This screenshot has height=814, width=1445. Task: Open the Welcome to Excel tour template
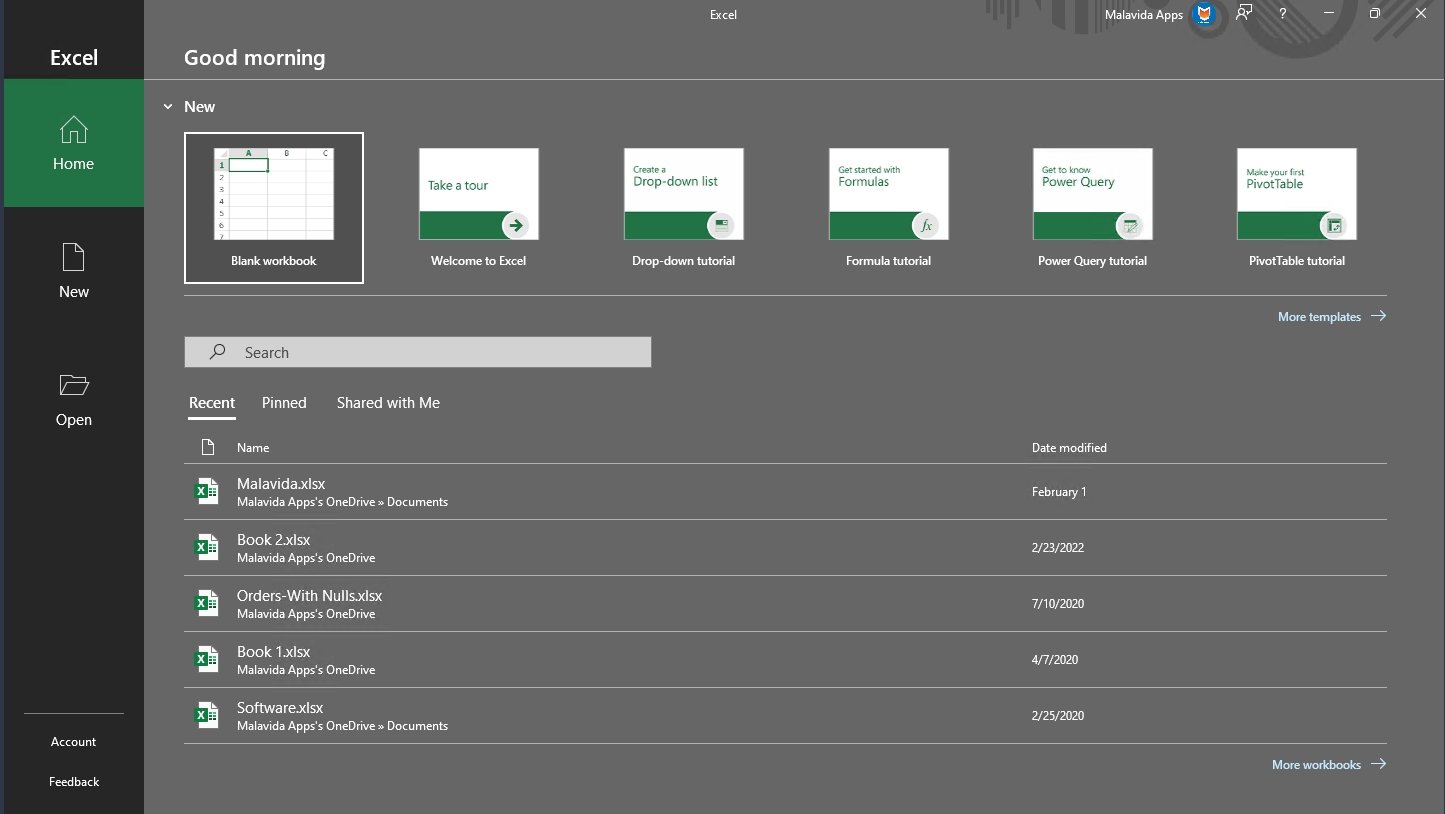tap(478, 208)
